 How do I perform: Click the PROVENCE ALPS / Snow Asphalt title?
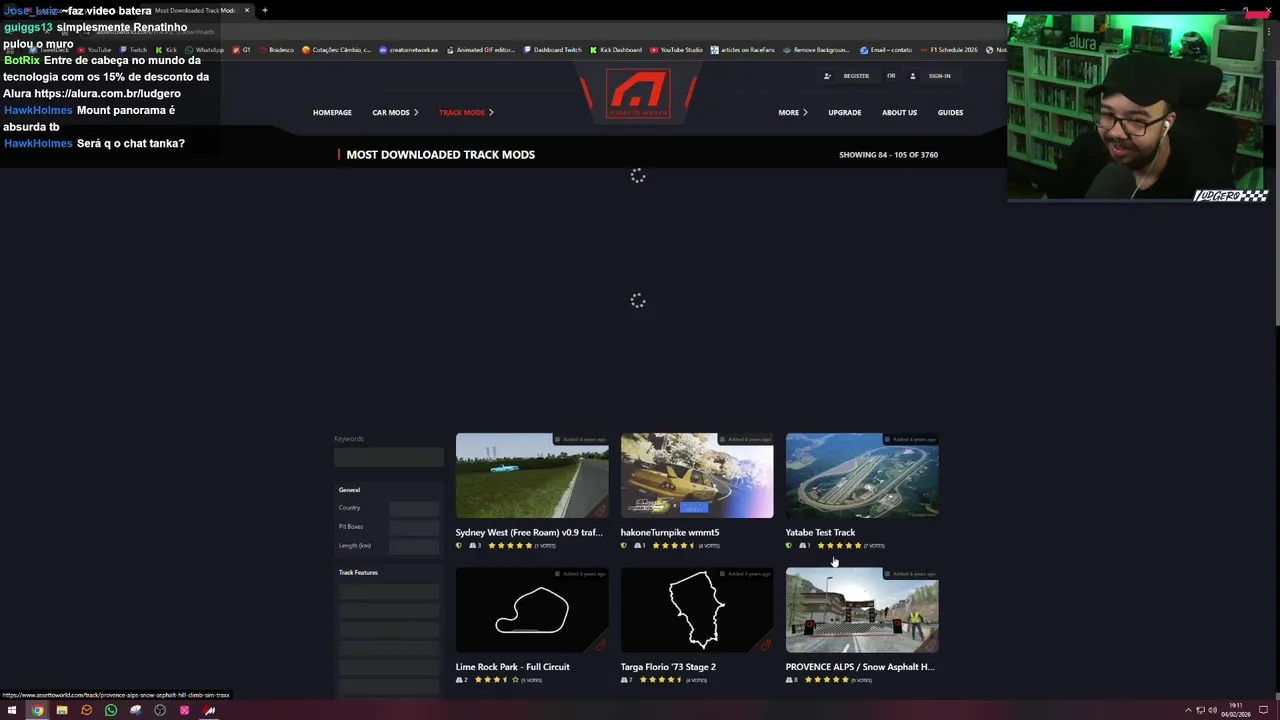coord(860,667)
